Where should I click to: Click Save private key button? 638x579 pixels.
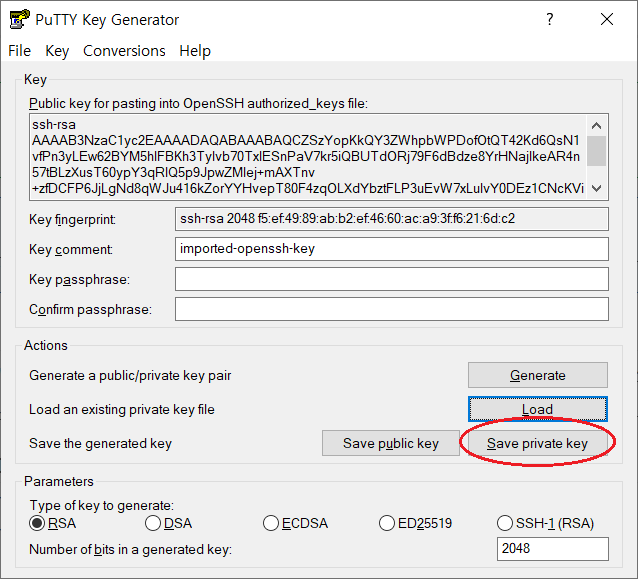tap(537, 443)
